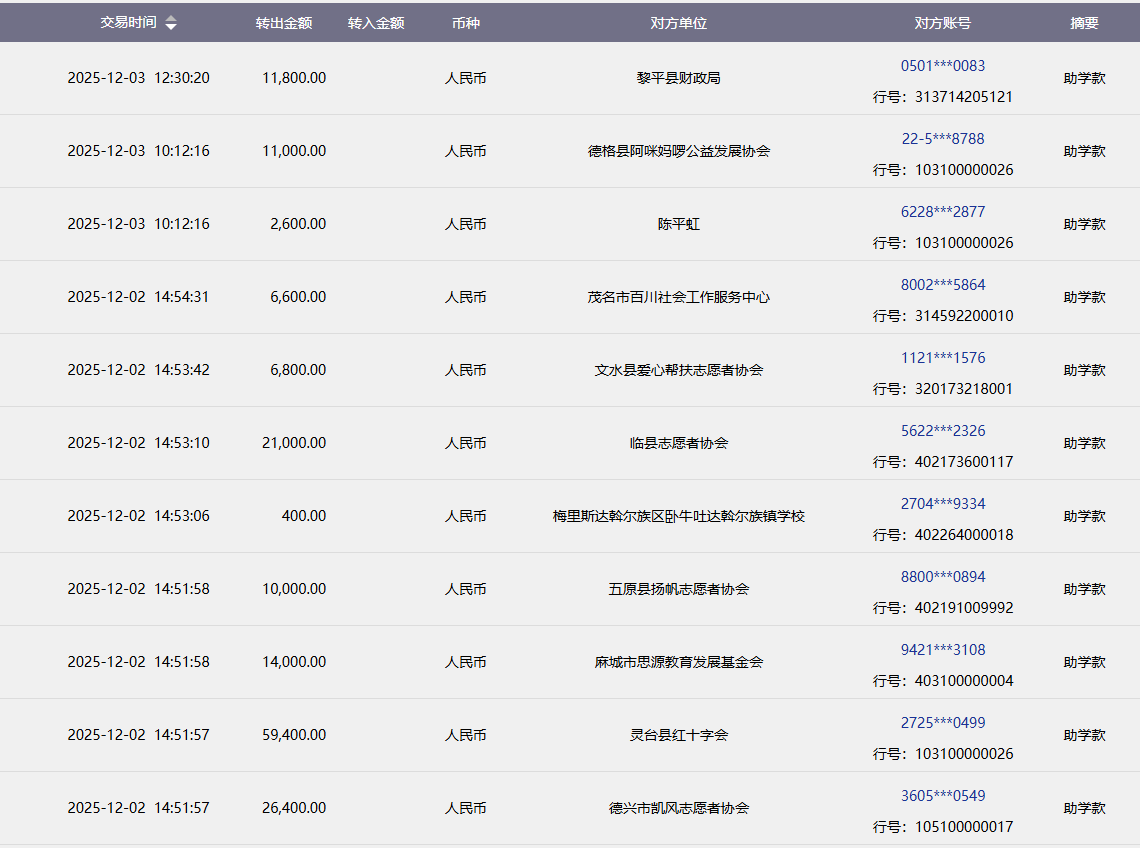Open account link 6228***2877
The height and width of the screenshot is (848, 1140).
(x=942, y=212)
